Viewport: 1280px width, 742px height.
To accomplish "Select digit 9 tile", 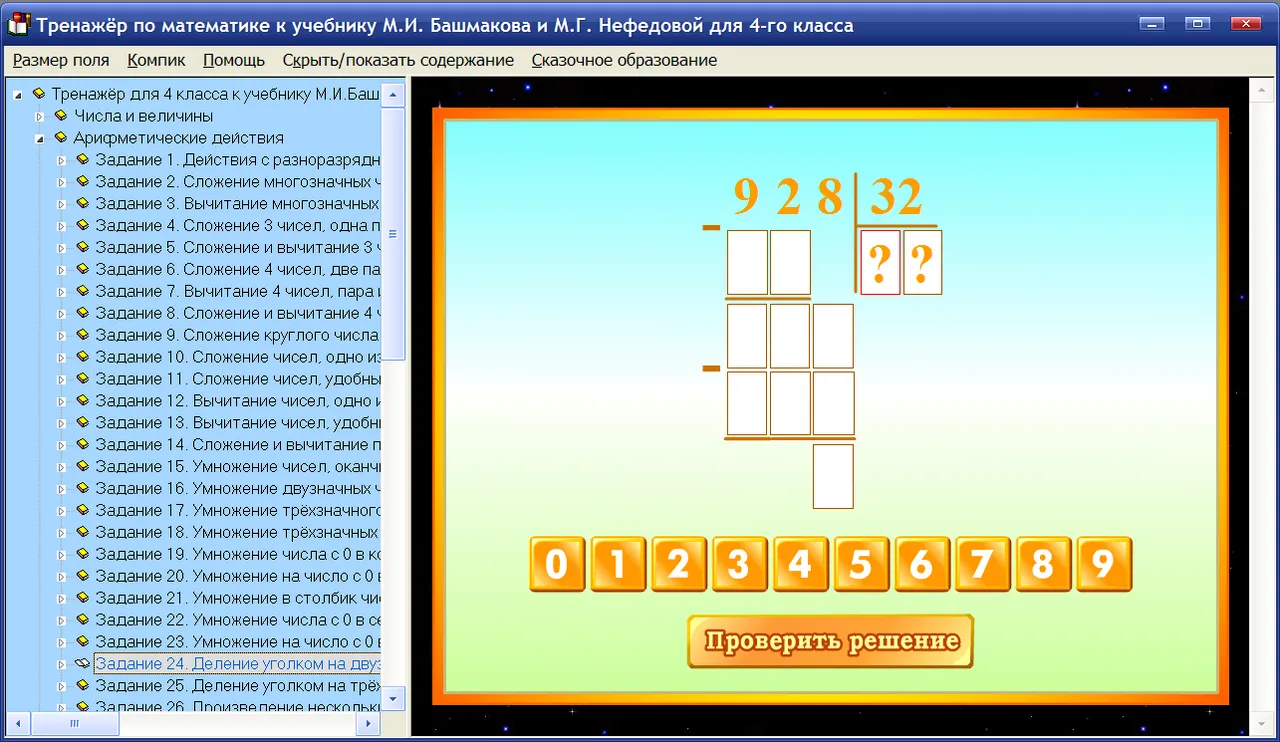I will (x=1103, y=565).
